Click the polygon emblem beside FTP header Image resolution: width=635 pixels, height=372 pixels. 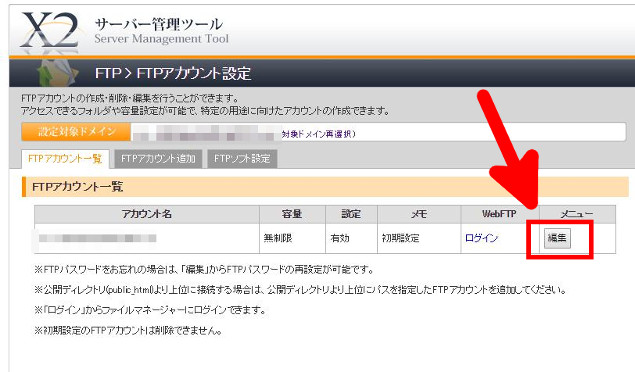[57, 73]
